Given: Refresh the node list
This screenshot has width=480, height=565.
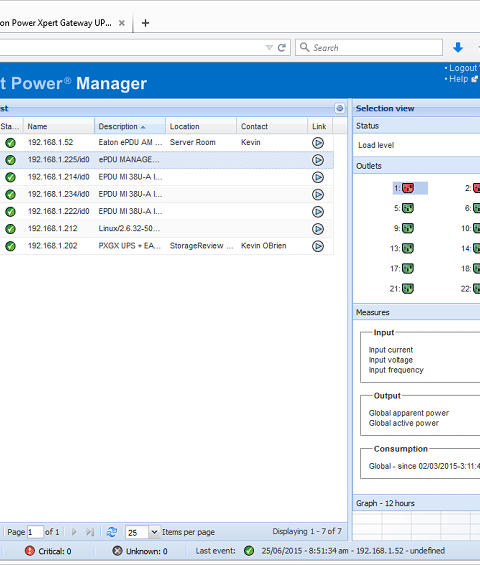Looking at the screenshot, I should click(112, 532).
